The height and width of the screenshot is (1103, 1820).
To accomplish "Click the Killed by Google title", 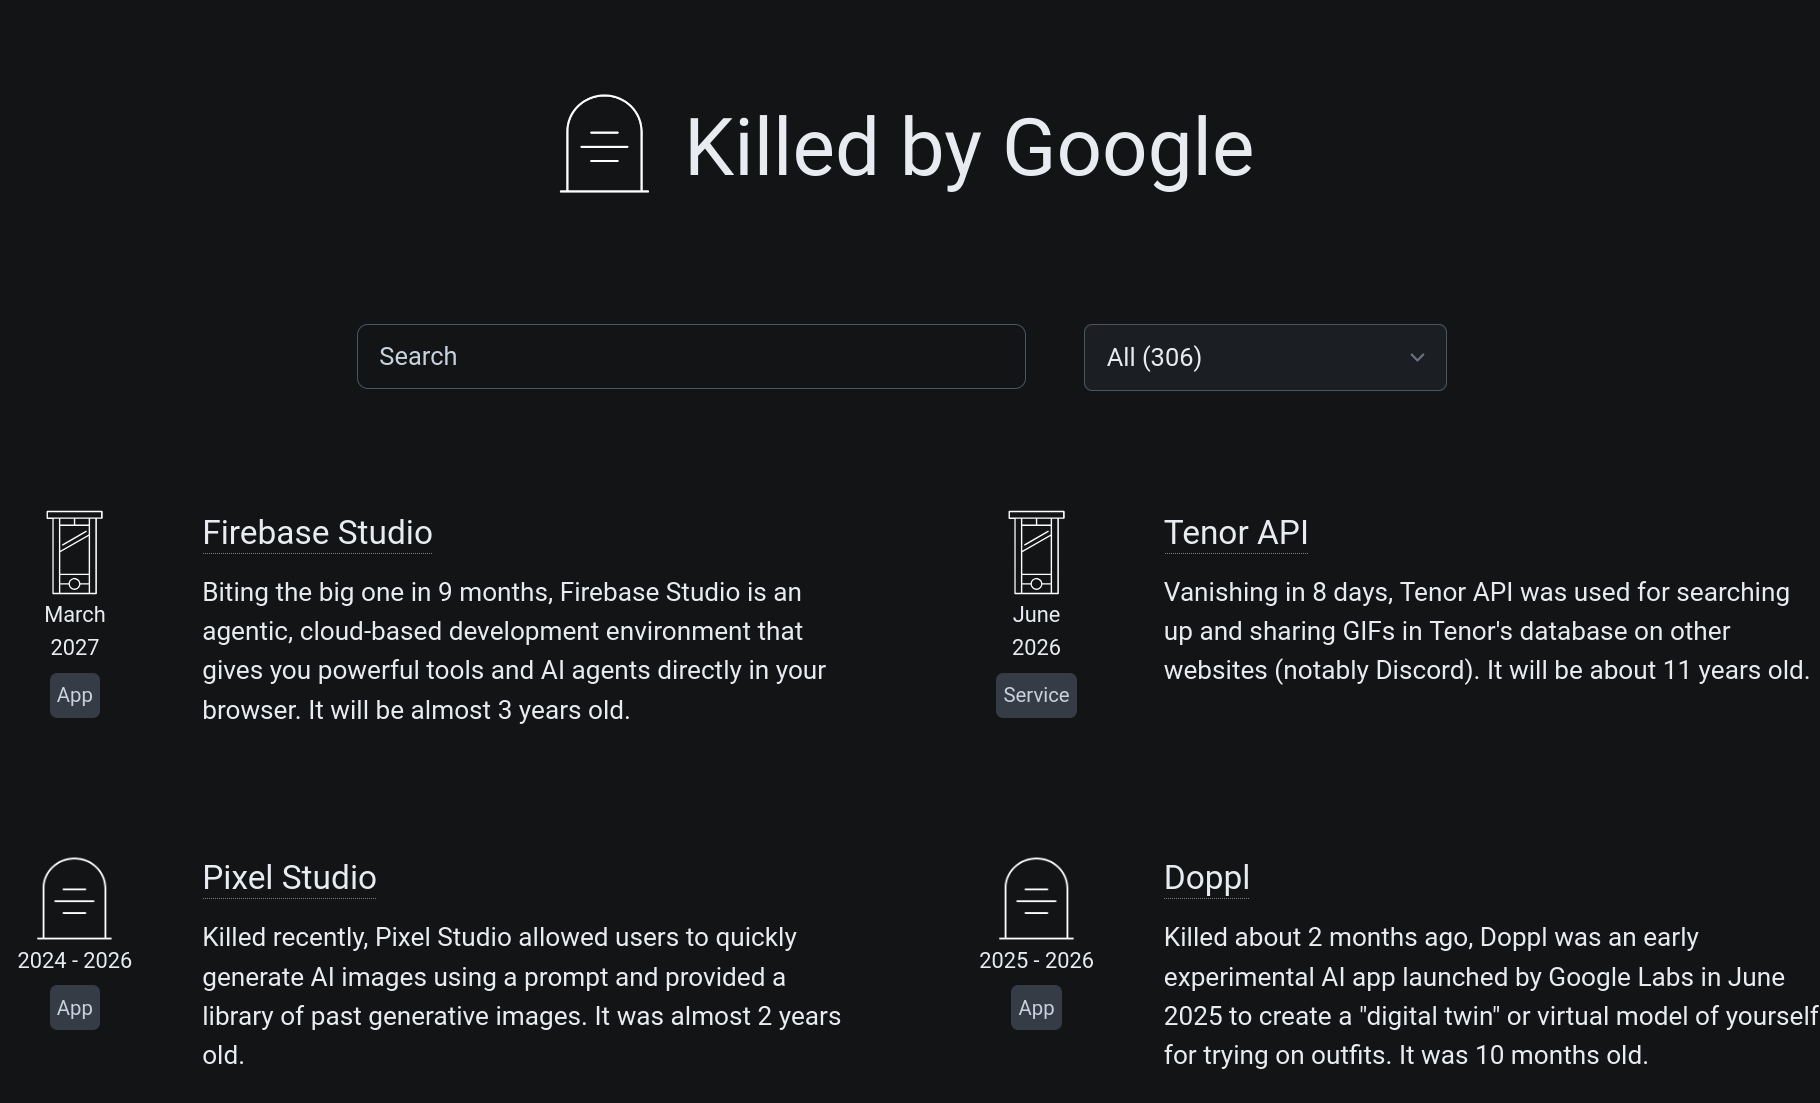I will (969, 148).
